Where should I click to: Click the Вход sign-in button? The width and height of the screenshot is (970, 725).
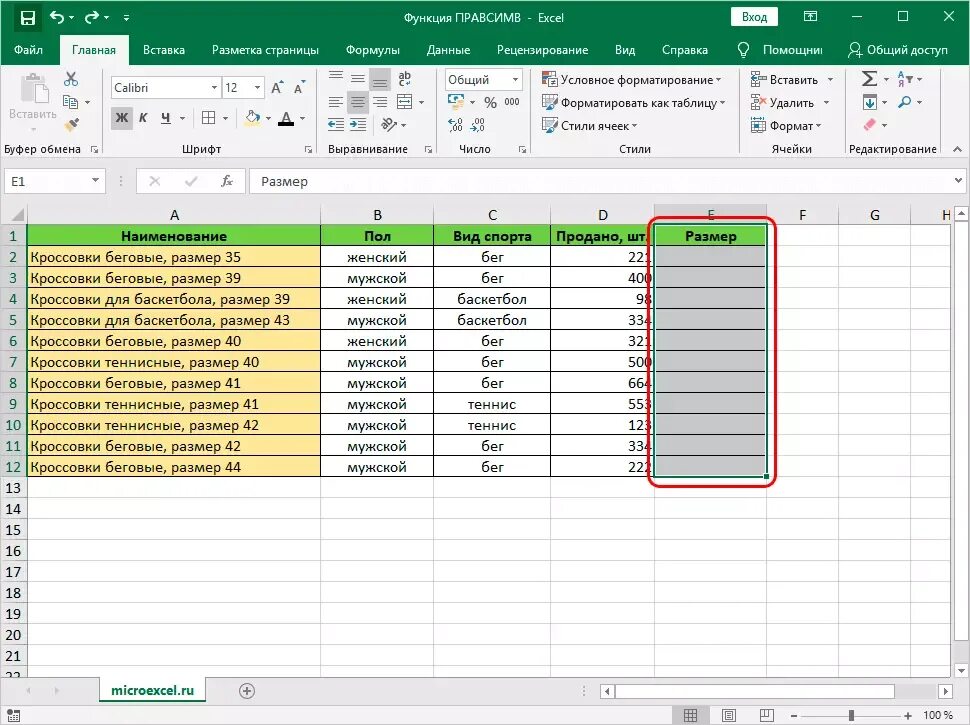(x=754, y=17)
